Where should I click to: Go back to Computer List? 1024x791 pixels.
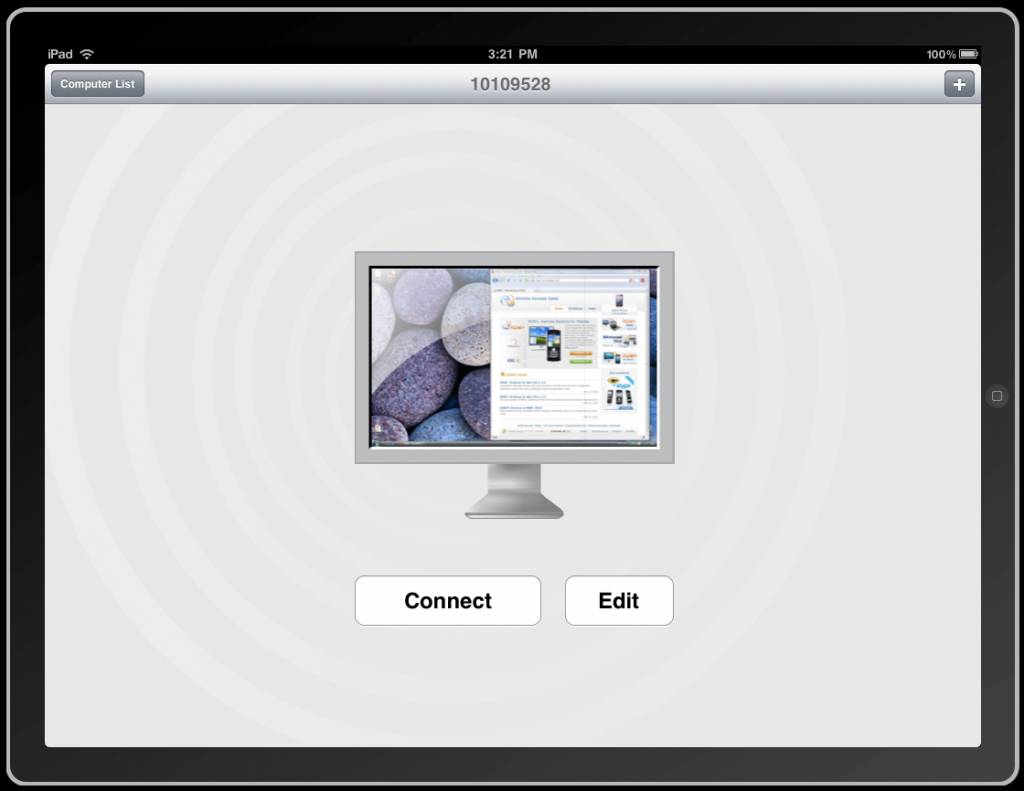(x=97, y=84)
